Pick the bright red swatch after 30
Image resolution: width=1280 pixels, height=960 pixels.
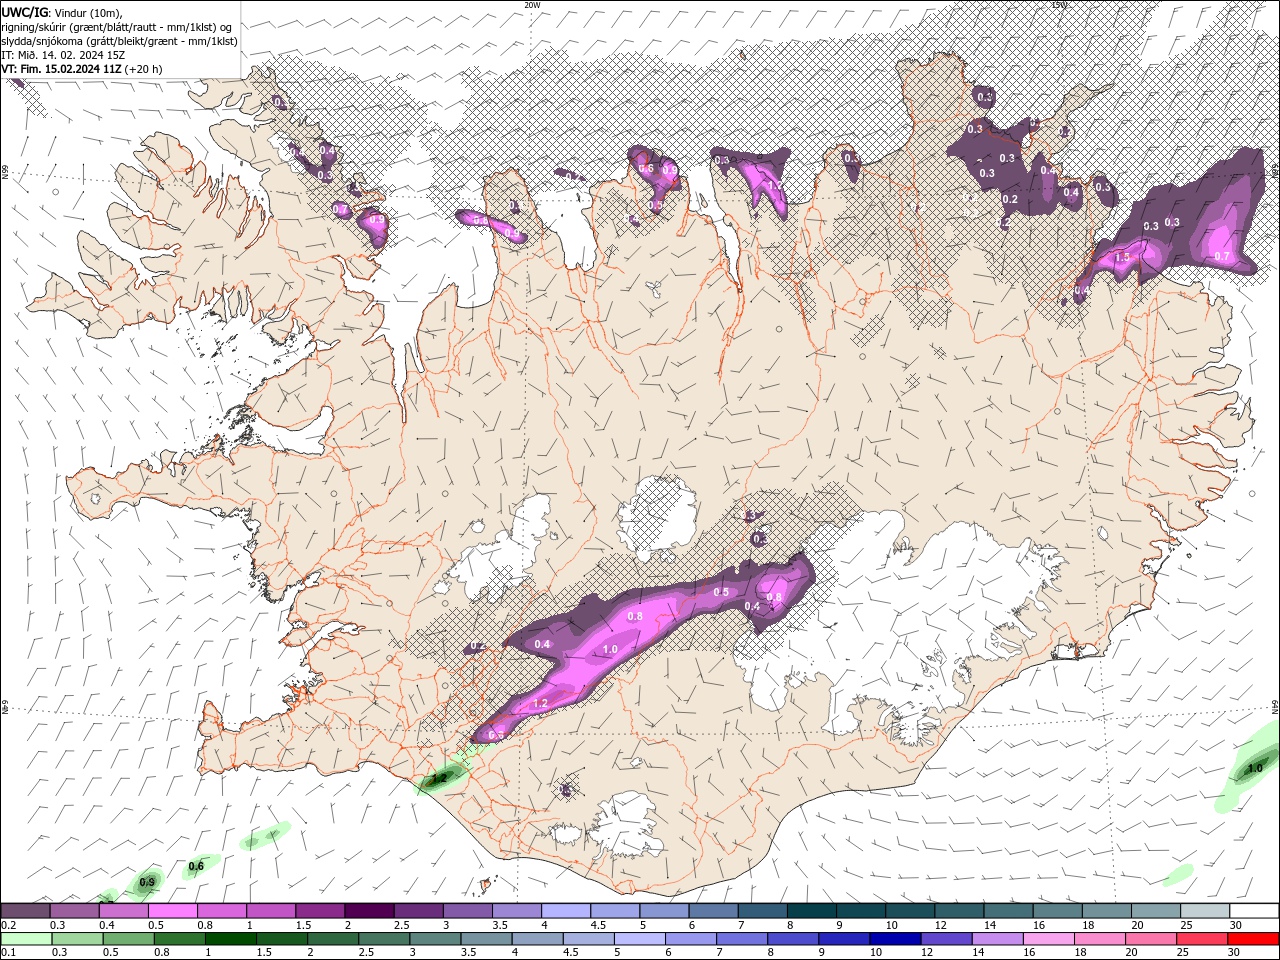[1252, 939]
